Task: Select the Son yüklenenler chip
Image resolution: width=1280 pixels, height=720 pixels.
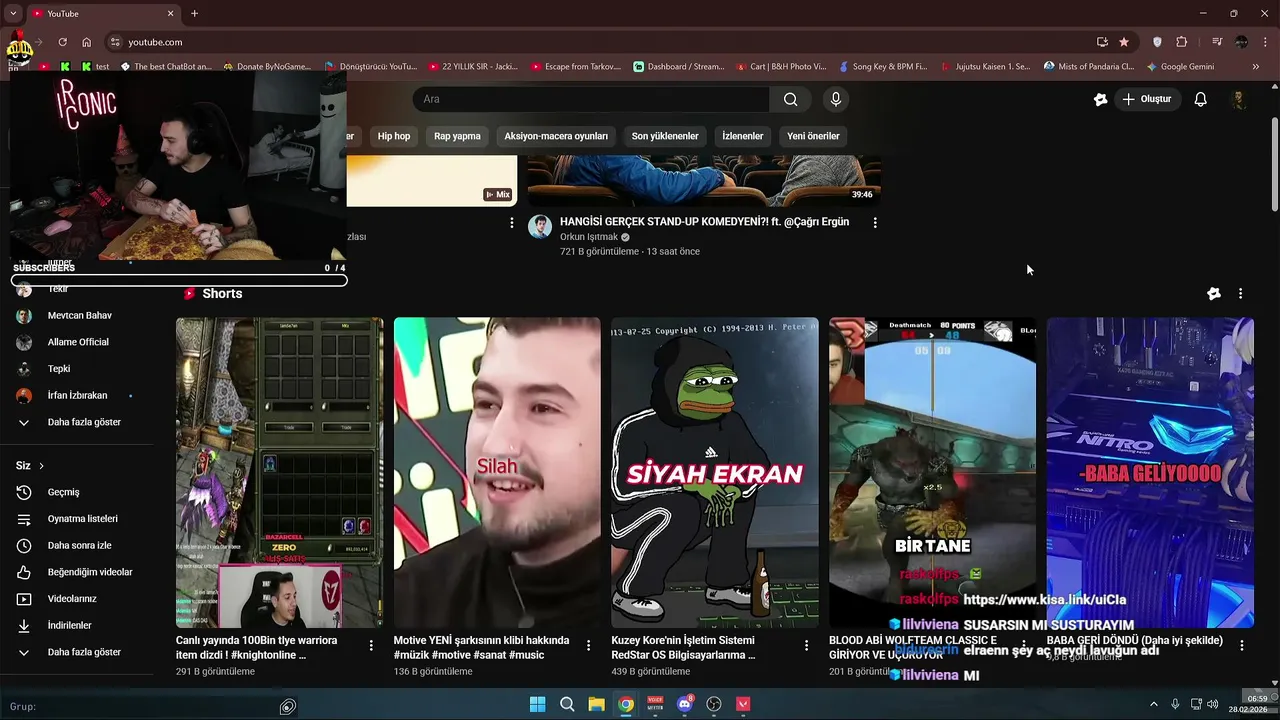Action: (665, 136)
